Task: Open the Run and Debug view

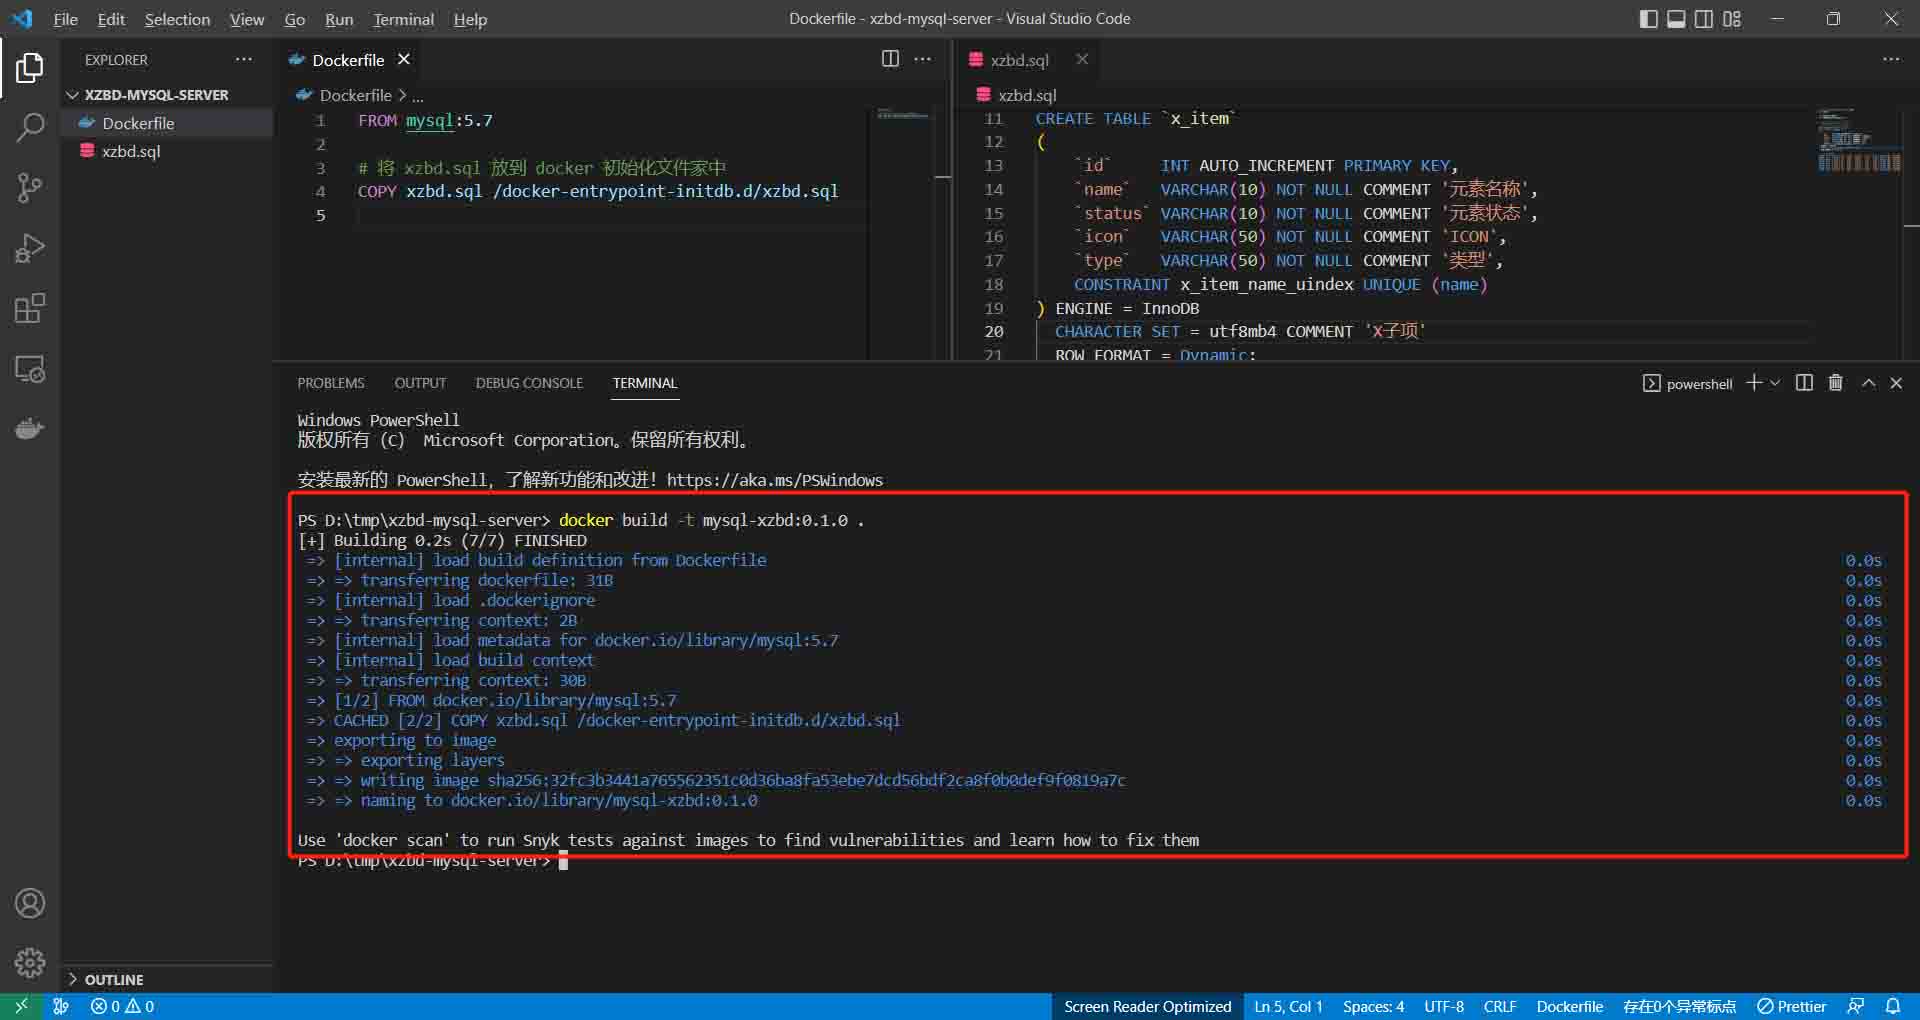Action: point(30,248)
